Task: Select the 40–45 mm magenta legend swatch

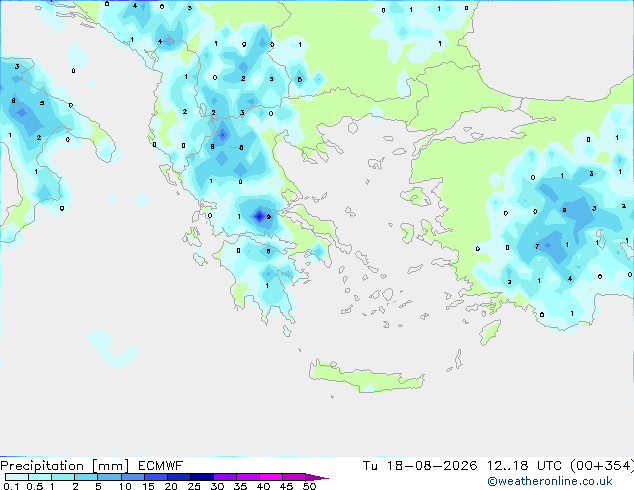Action: click(271, 477)
